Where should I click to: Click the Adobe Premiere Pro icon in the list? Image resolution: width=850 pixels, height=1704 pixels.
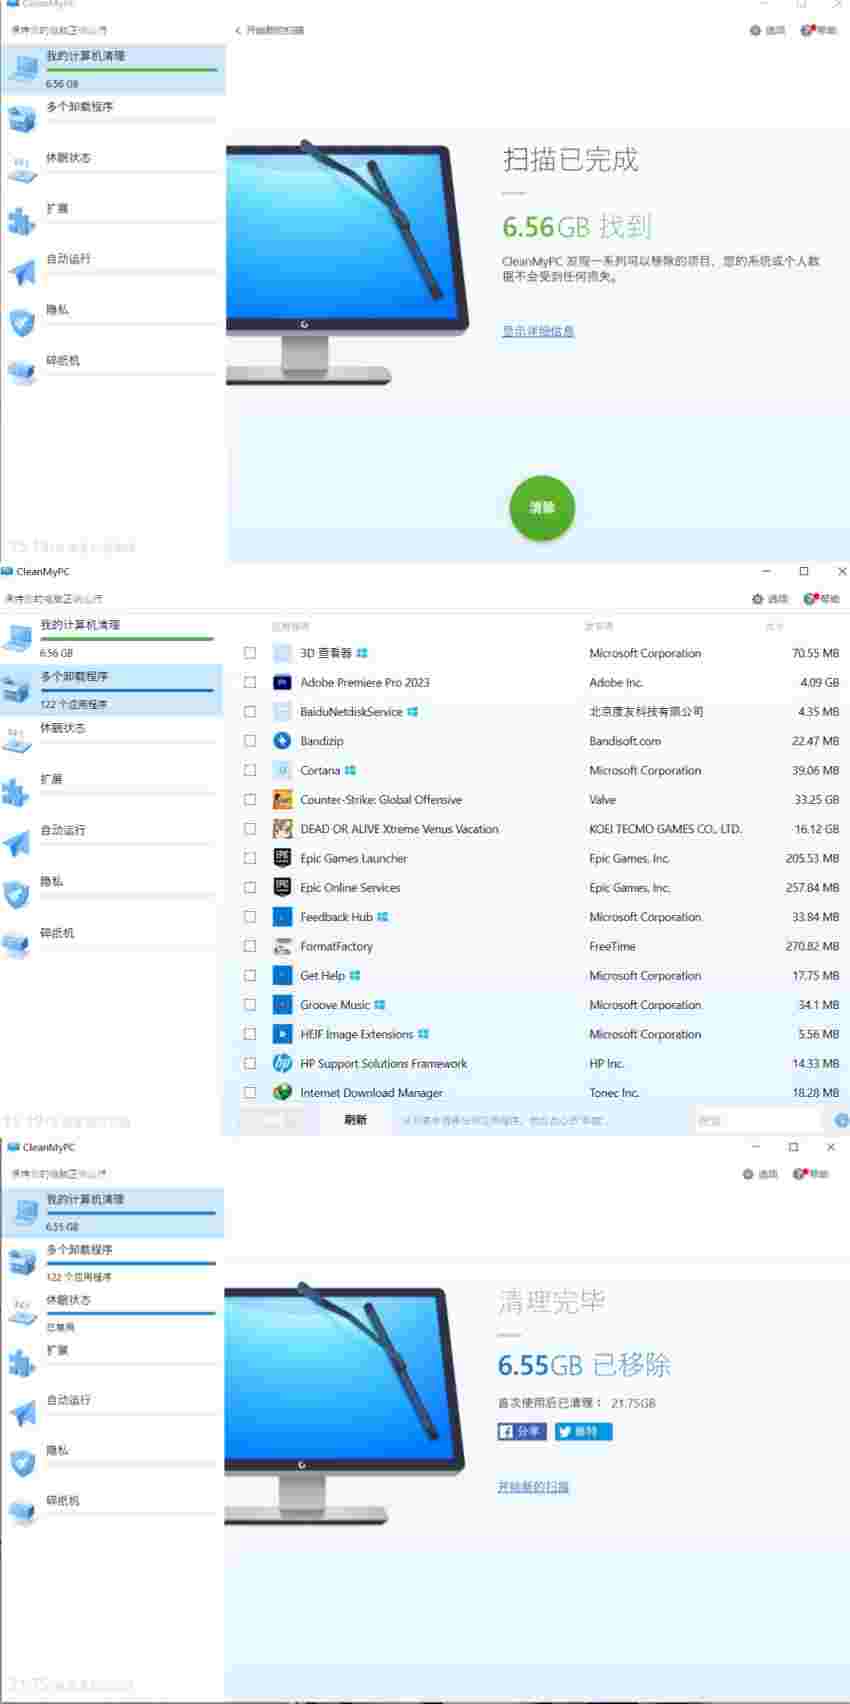282,682
